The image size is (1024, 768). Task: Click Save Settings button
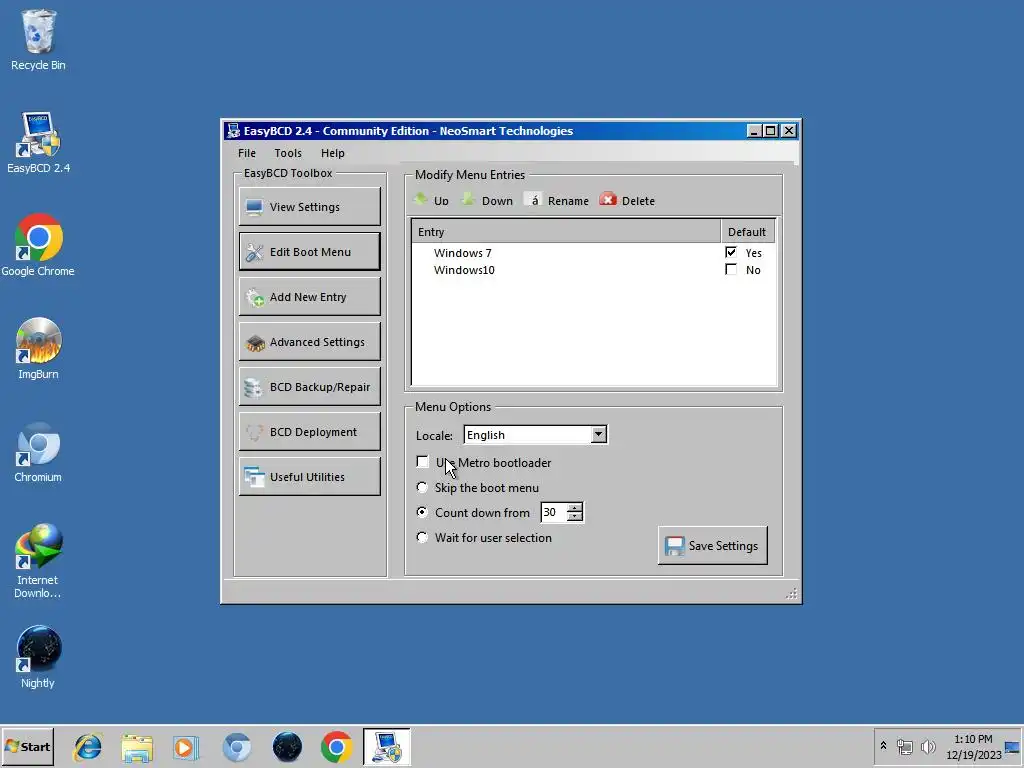712,545
